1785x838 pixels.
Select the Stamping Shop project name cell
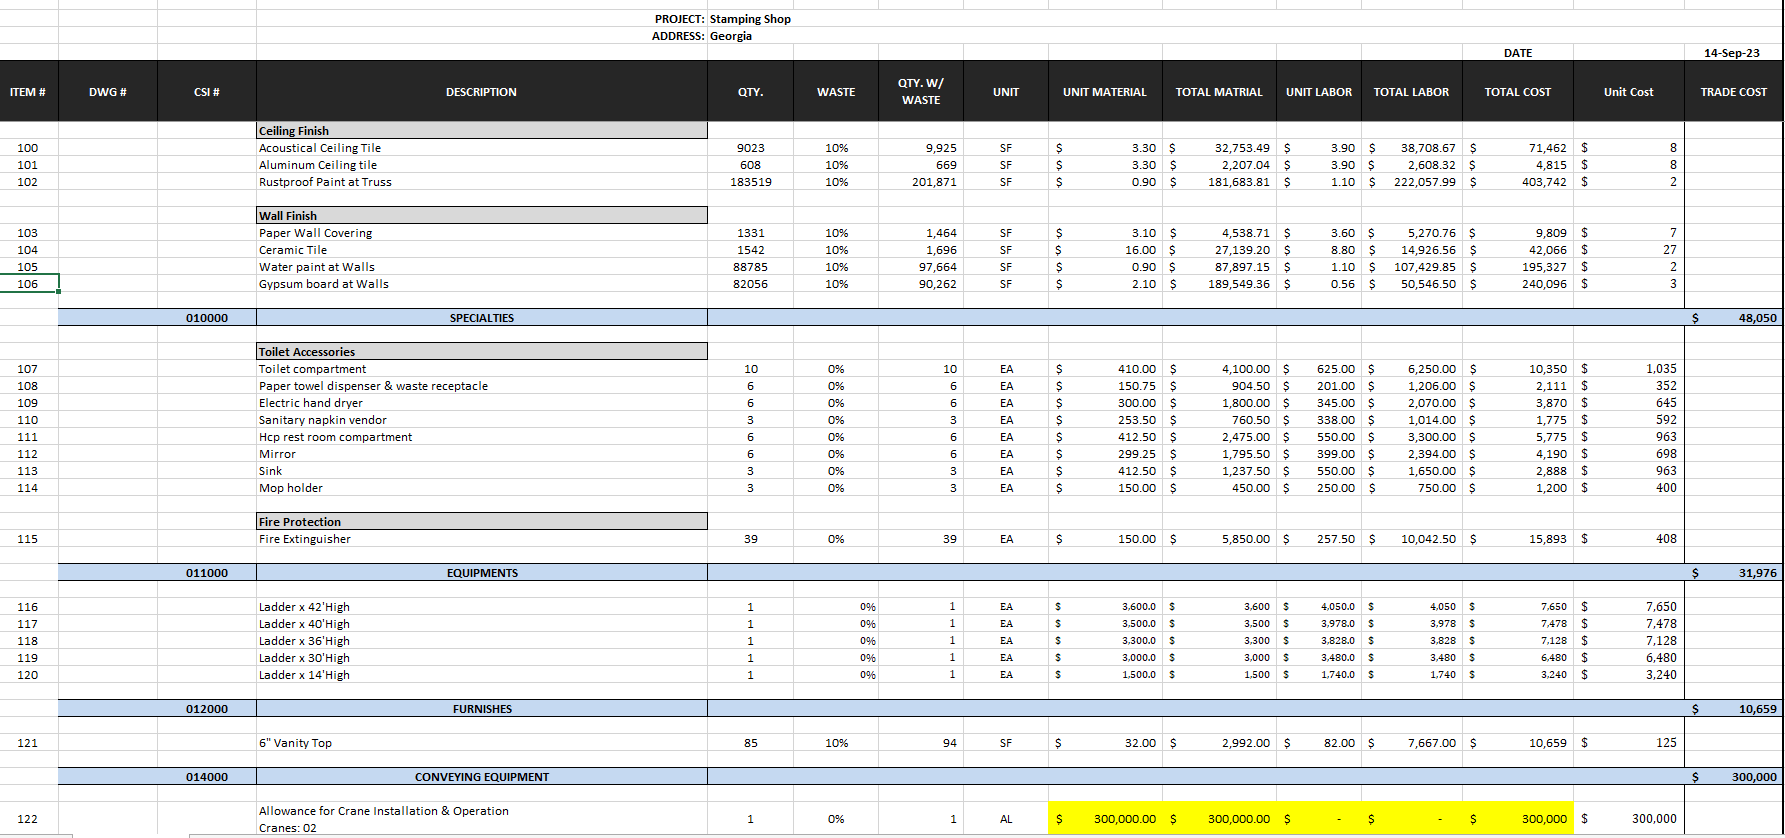click(x=750, y=19)
